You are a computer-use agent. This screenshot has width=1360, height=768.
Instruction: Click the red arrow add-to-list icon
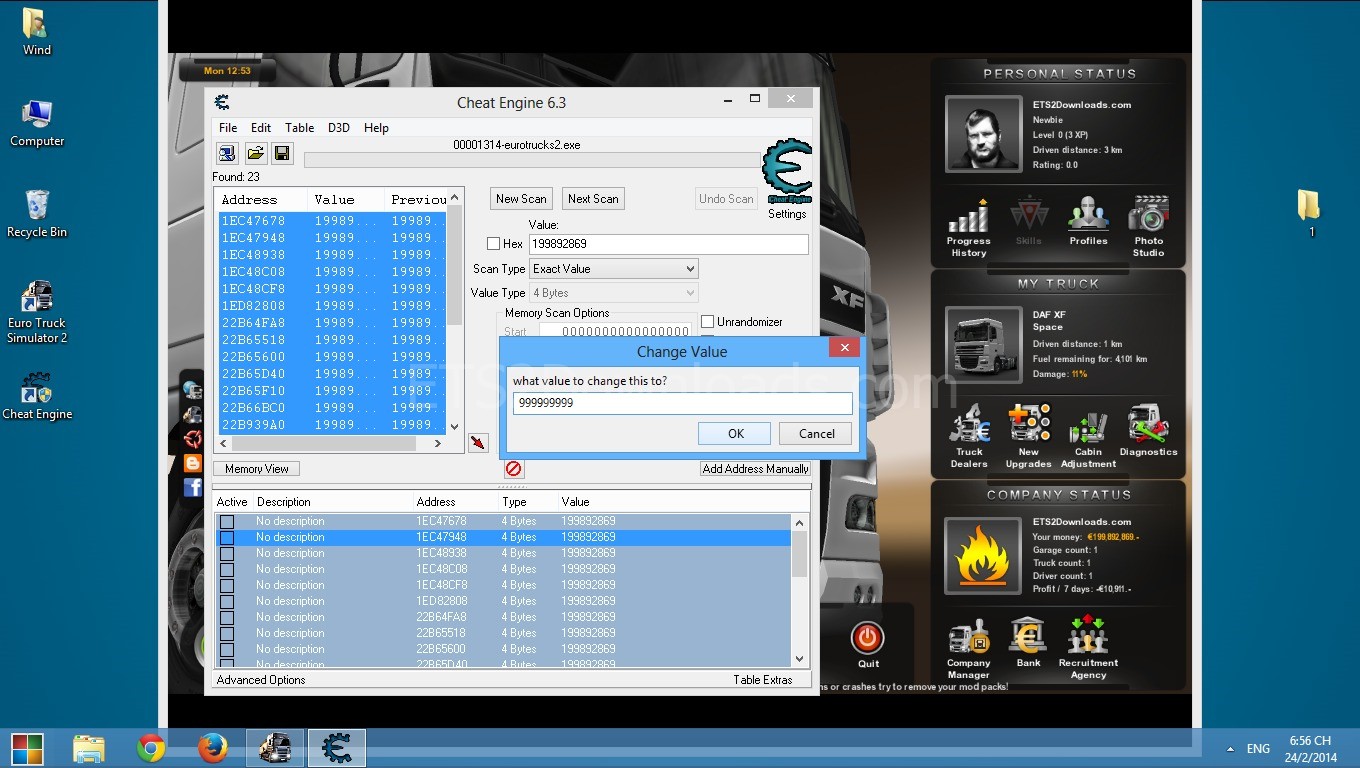point(478,442)
